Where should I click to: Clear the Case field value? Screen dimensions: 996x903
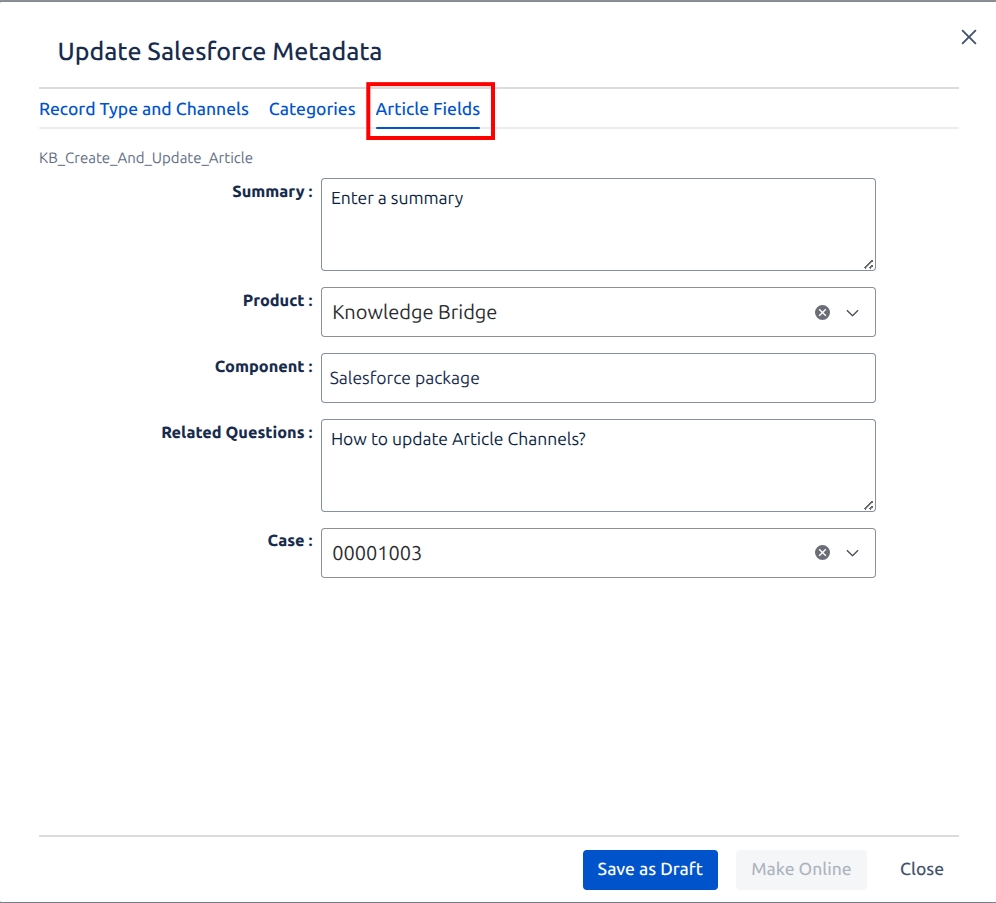click(x=822, y=552)
